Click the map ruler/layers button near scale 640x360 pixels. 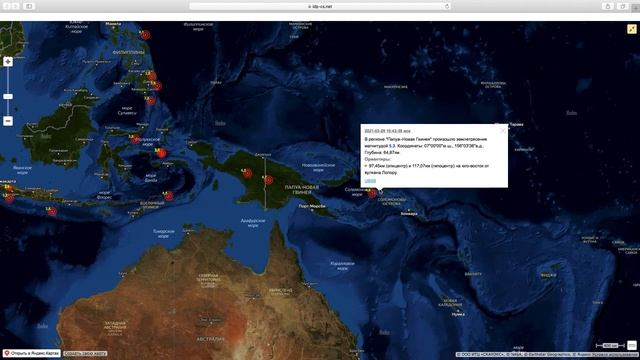click(632, 345)
